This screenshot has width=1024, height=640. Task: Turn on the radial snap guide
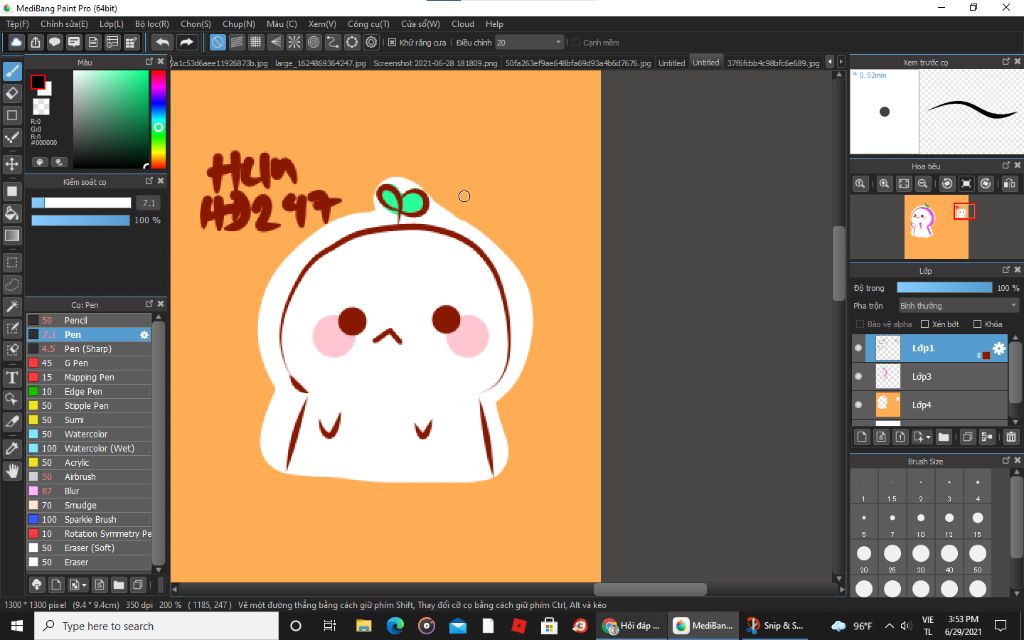[x=295, y=42]
